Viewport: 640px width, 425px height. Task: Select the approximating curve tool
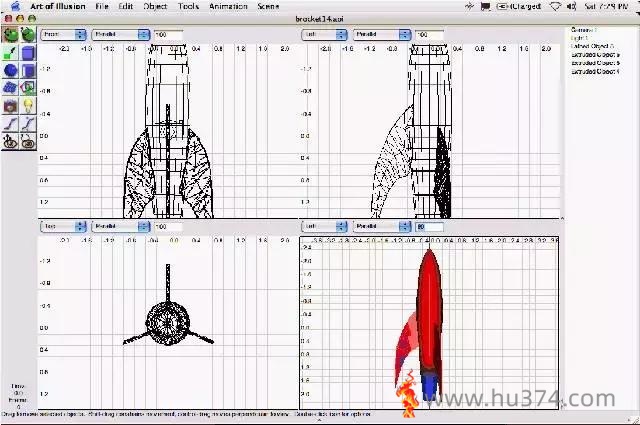point(28,124)
